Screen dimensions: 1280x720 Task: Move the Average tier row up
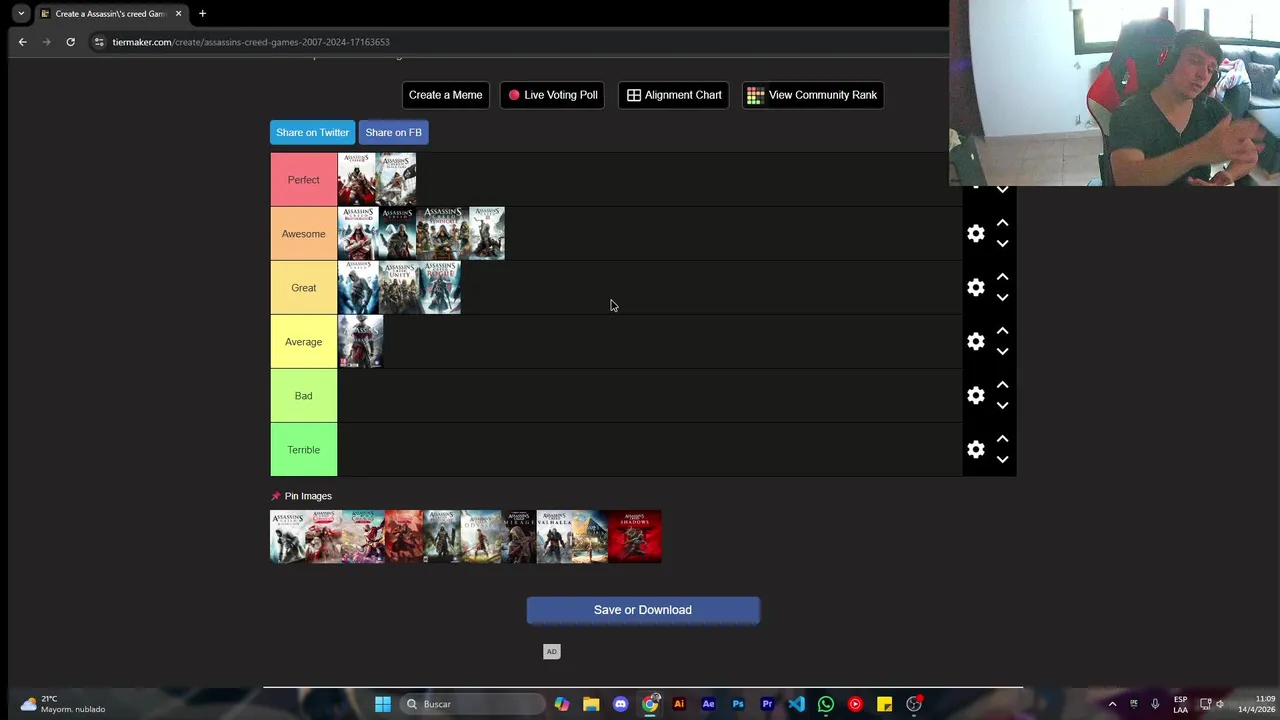click(1002, 331)
